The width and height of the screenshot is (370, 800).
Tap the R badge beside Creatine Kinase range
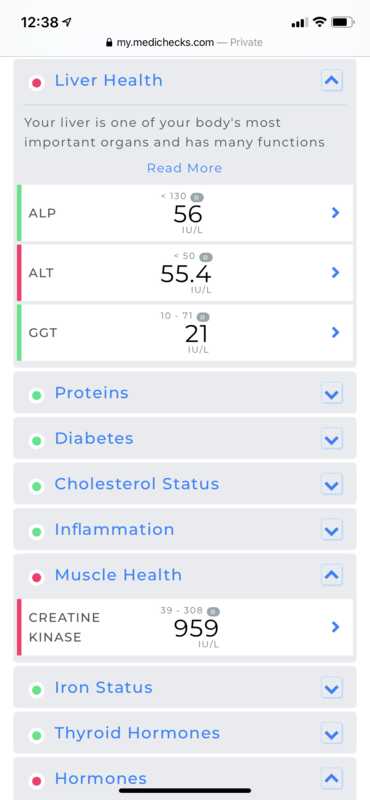coord(213,611)
